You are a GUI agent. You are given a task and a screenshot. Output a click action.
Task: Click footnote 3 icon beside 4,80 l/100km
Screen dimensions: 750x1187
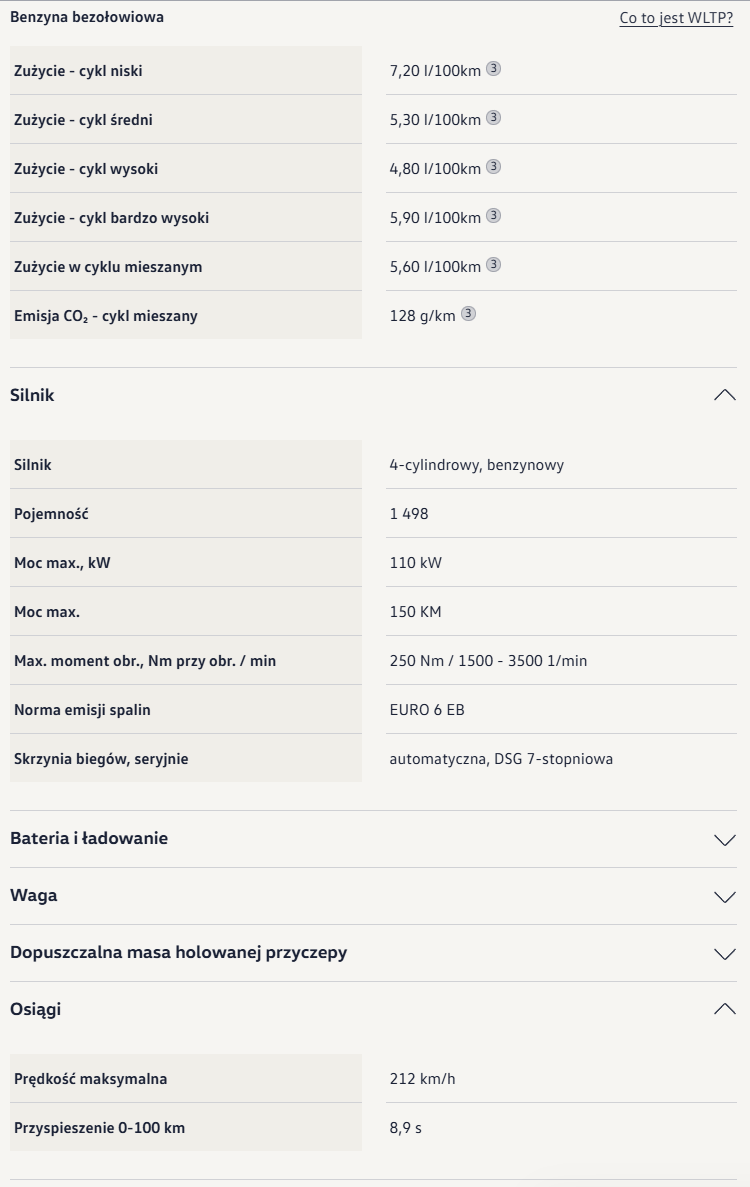[x=493, y=167]
